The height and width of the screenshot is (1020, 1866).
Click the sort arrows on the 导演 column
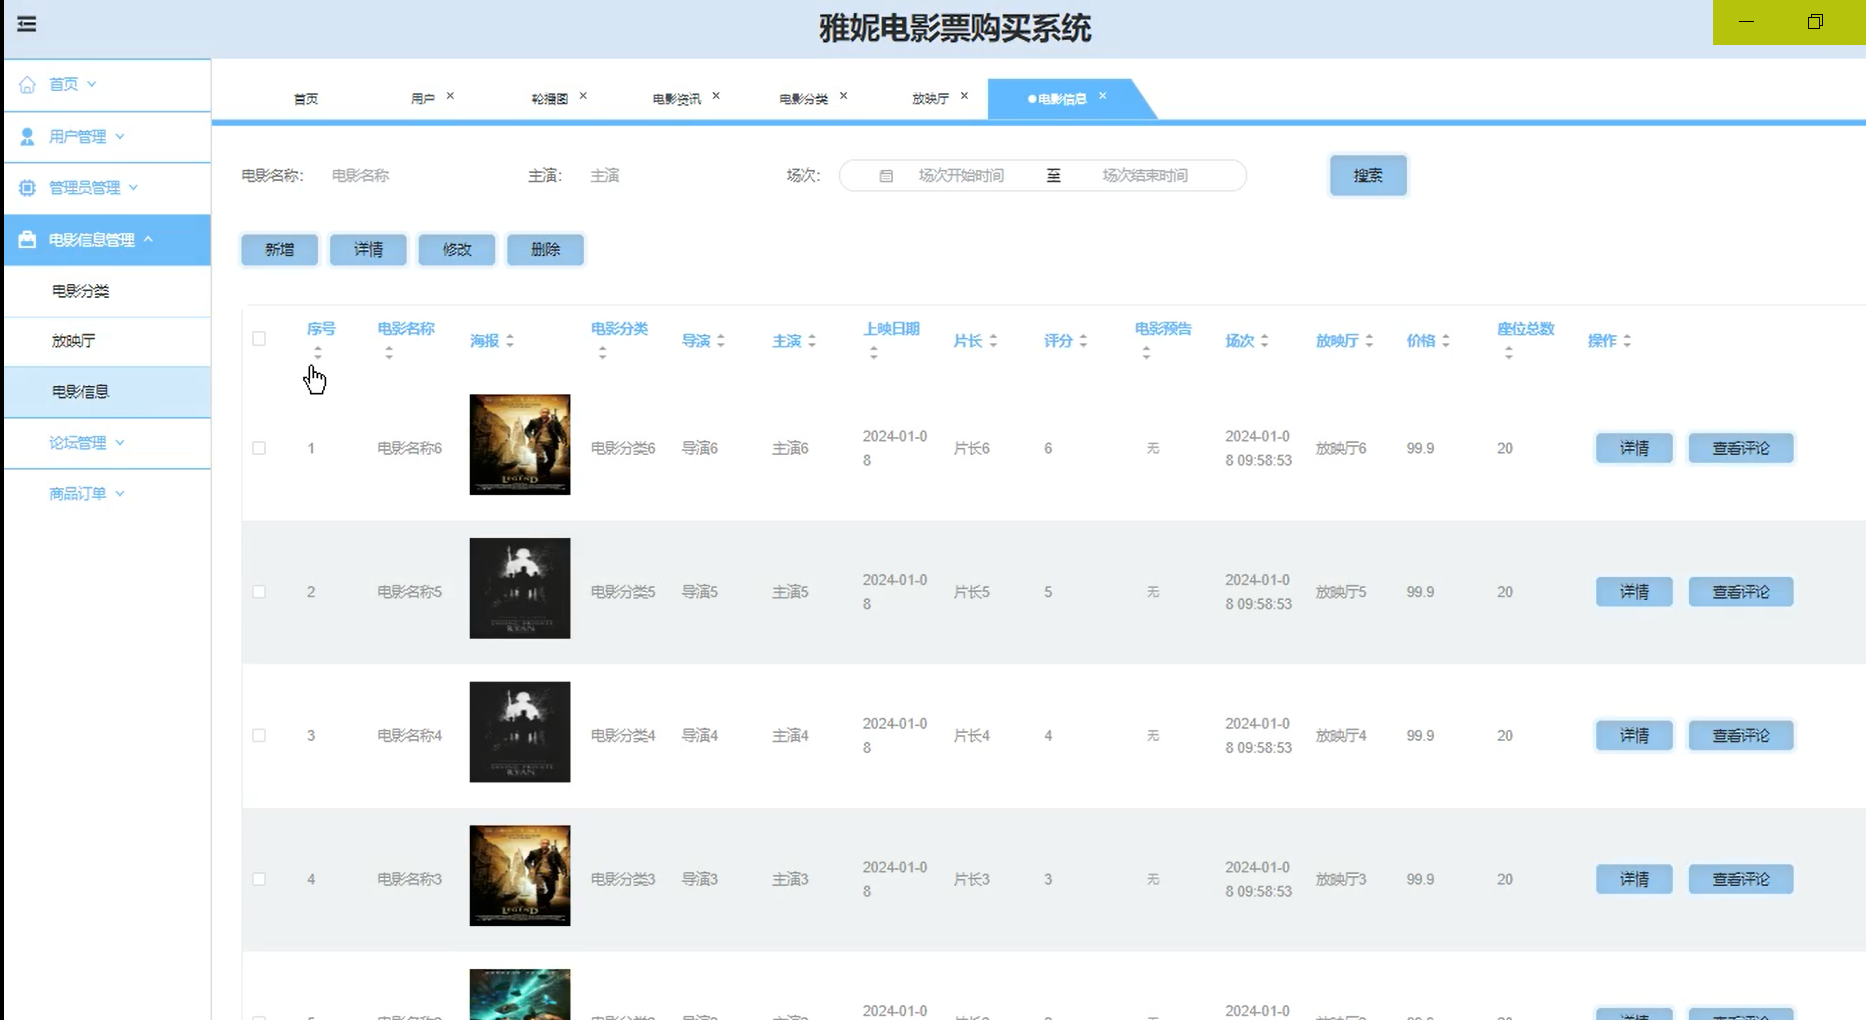point(721,341)
